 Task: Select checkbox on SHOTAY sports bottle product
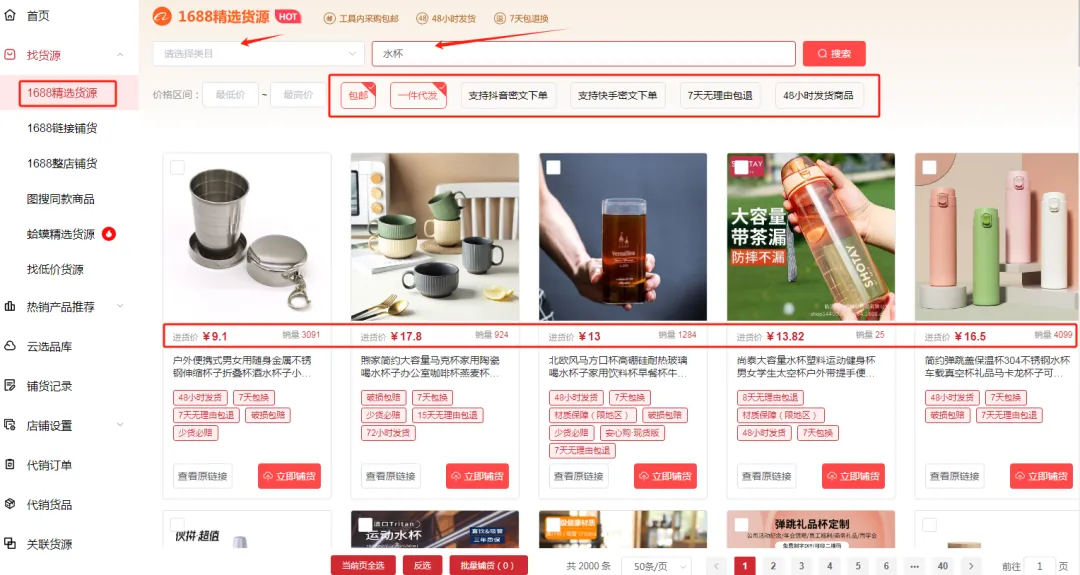tap(741, 167)
